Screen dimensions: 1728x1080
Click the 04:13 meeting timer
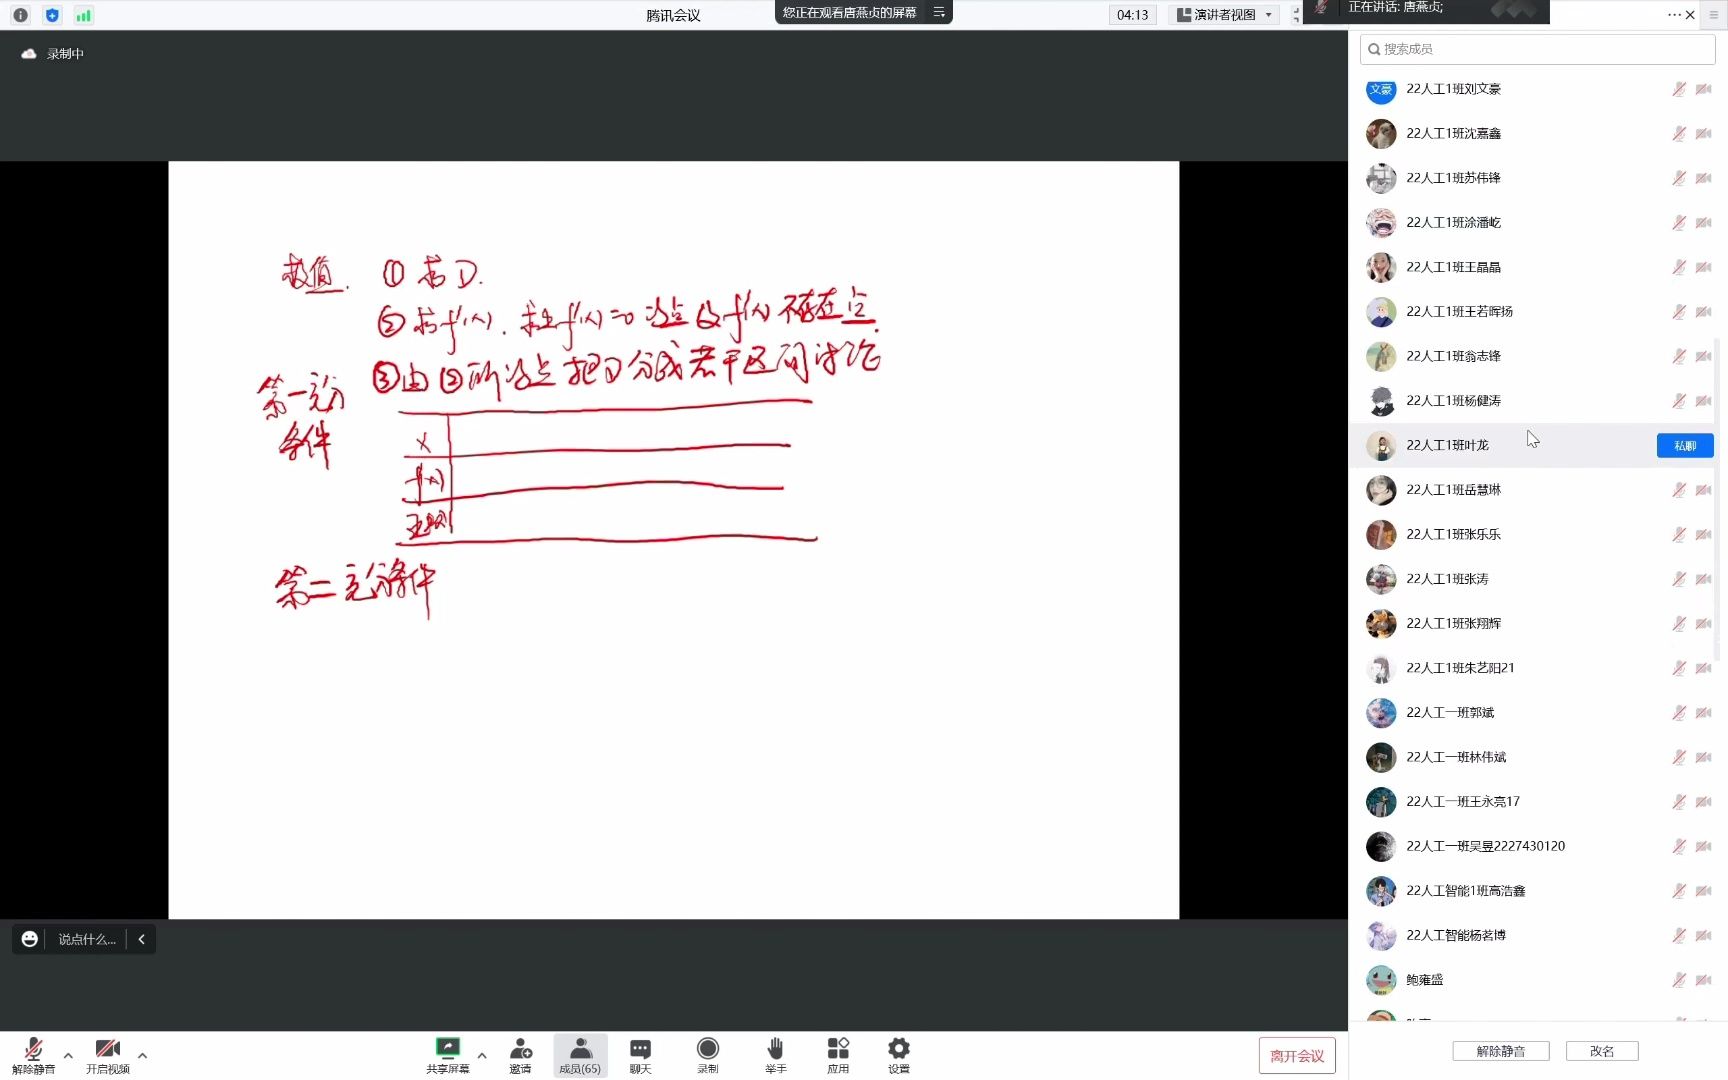tap(1132, 15)
